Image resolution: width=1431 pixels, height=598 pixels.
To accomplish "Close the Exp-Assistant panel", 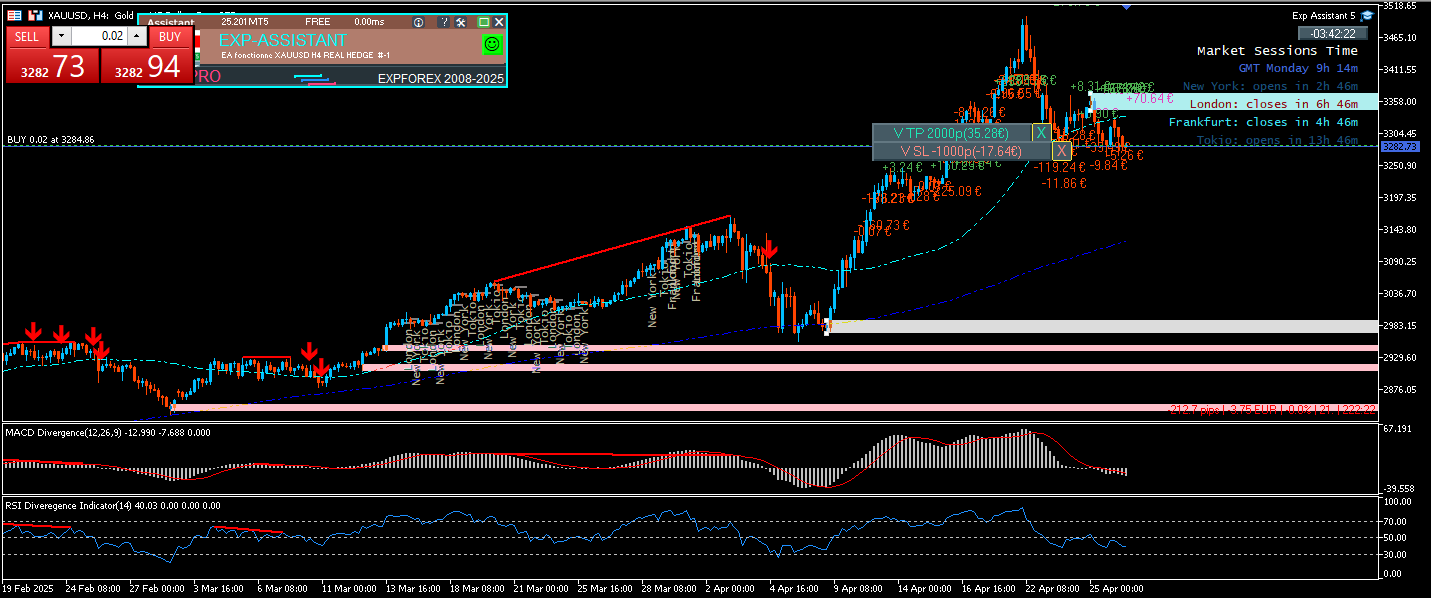I will click(499, 22).
